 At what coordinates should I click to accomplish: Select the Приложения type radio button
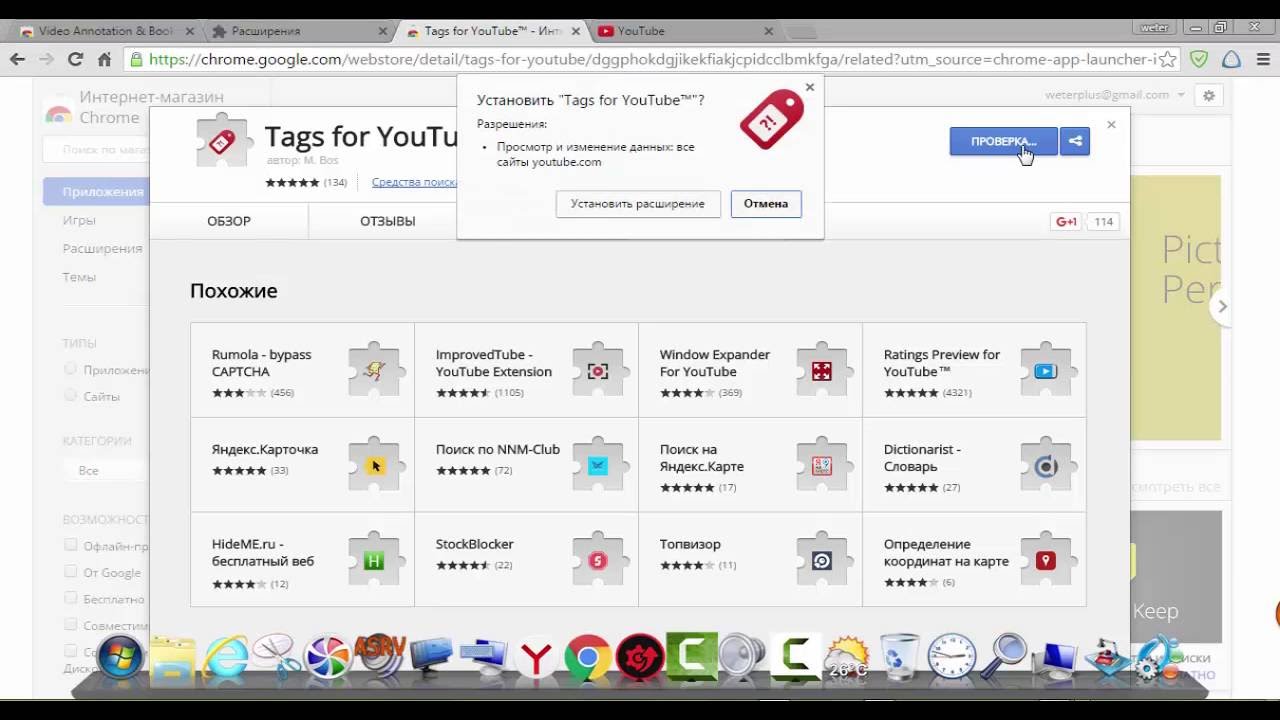click(x=71, y=369)
